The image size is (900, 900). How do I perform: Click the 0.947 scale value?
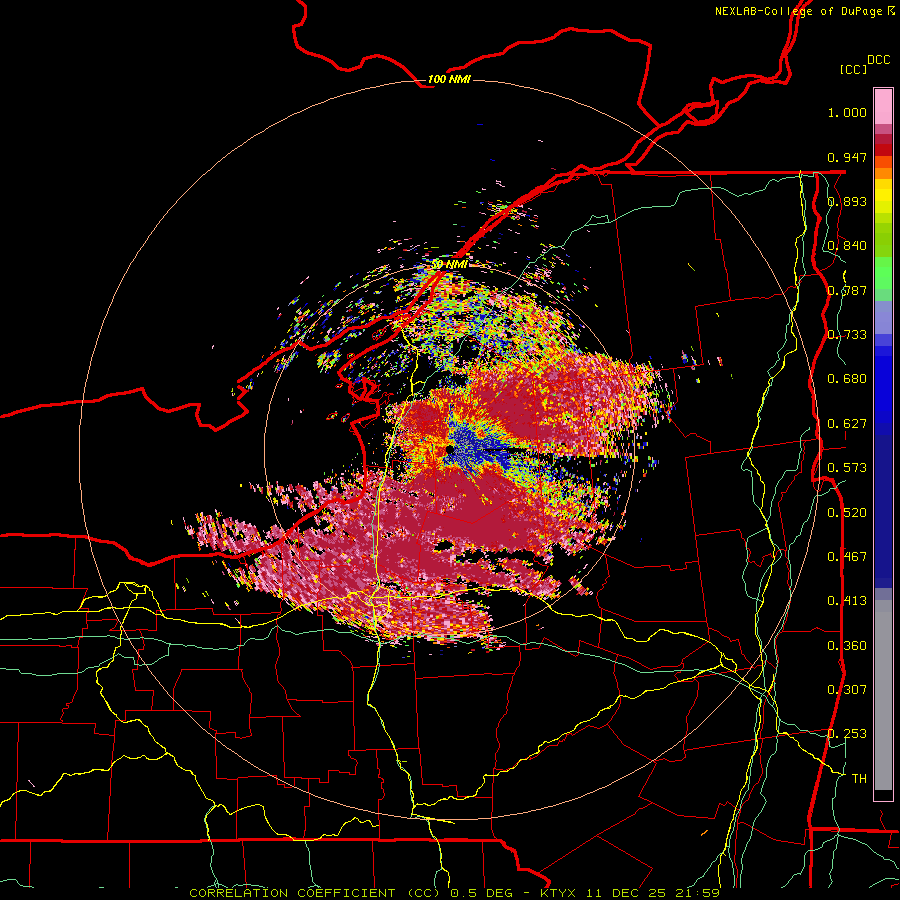[847, 157]
